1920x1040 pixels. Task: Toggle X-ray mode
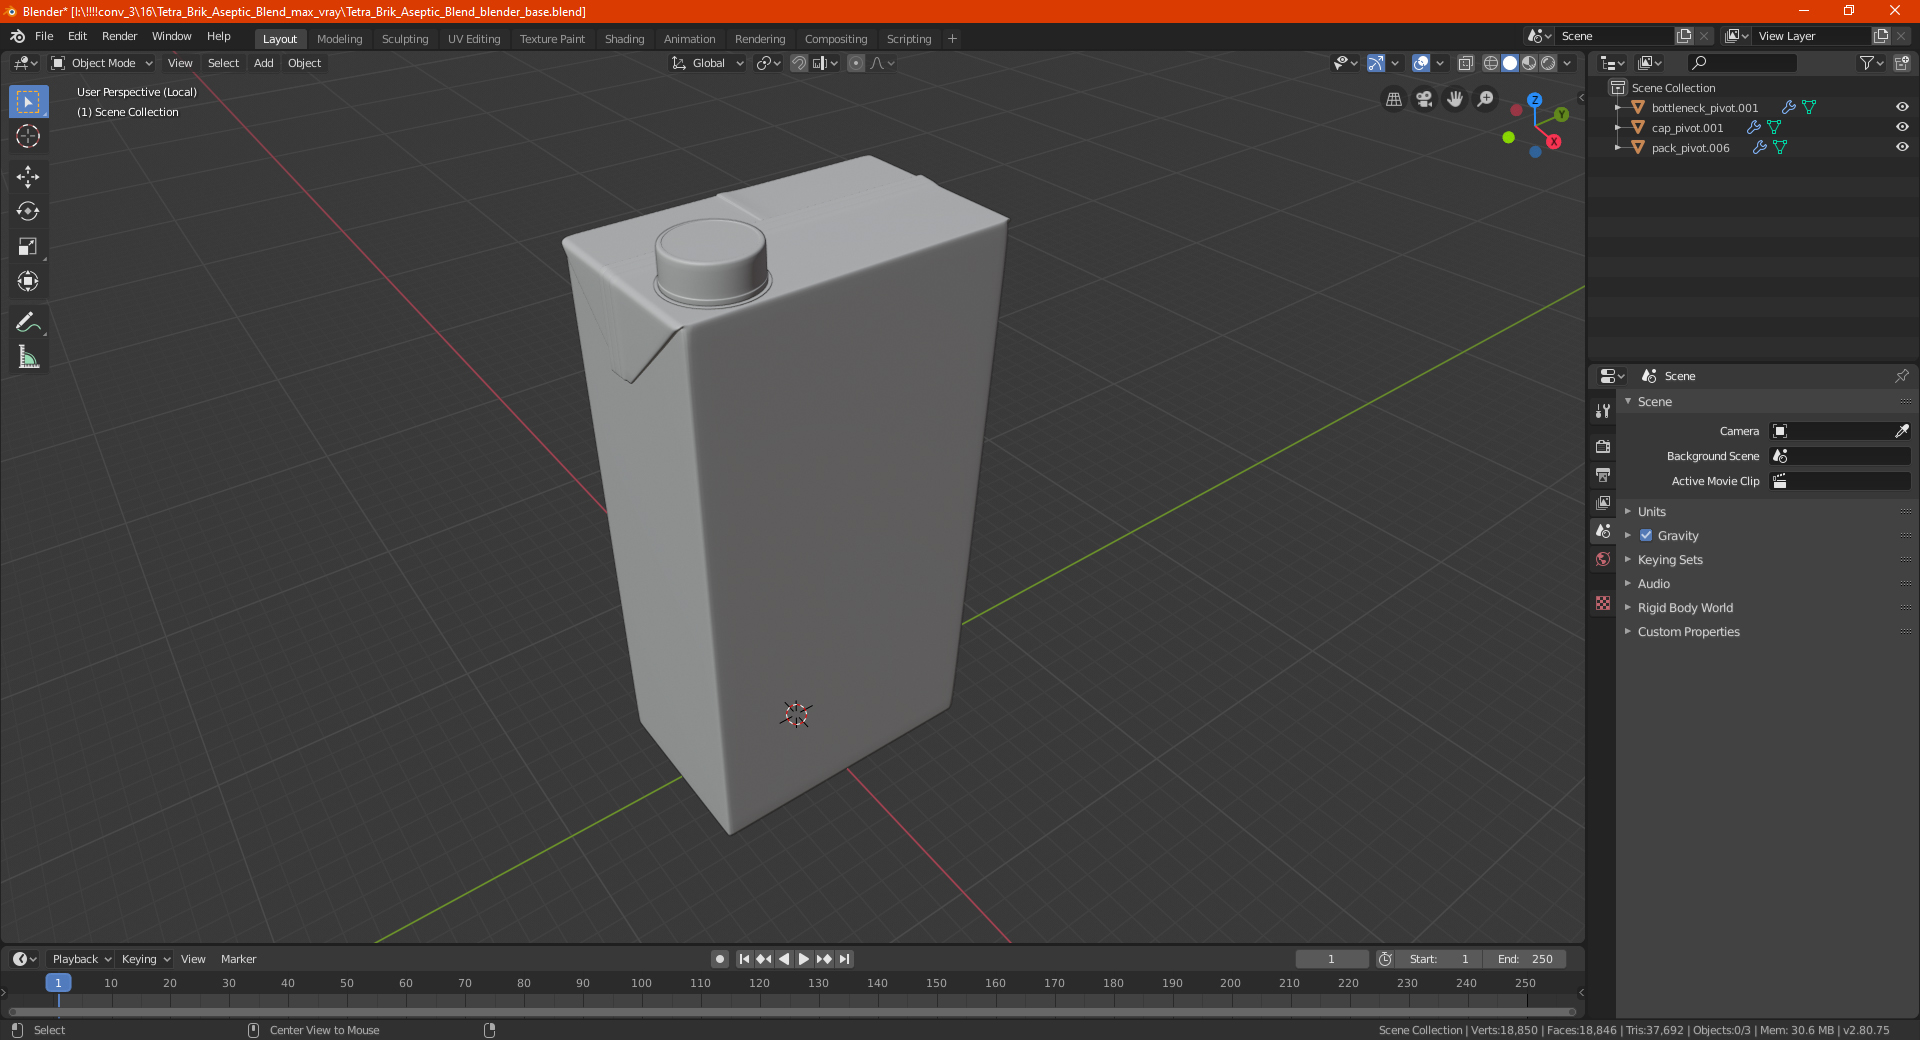tap(1466, 63)
